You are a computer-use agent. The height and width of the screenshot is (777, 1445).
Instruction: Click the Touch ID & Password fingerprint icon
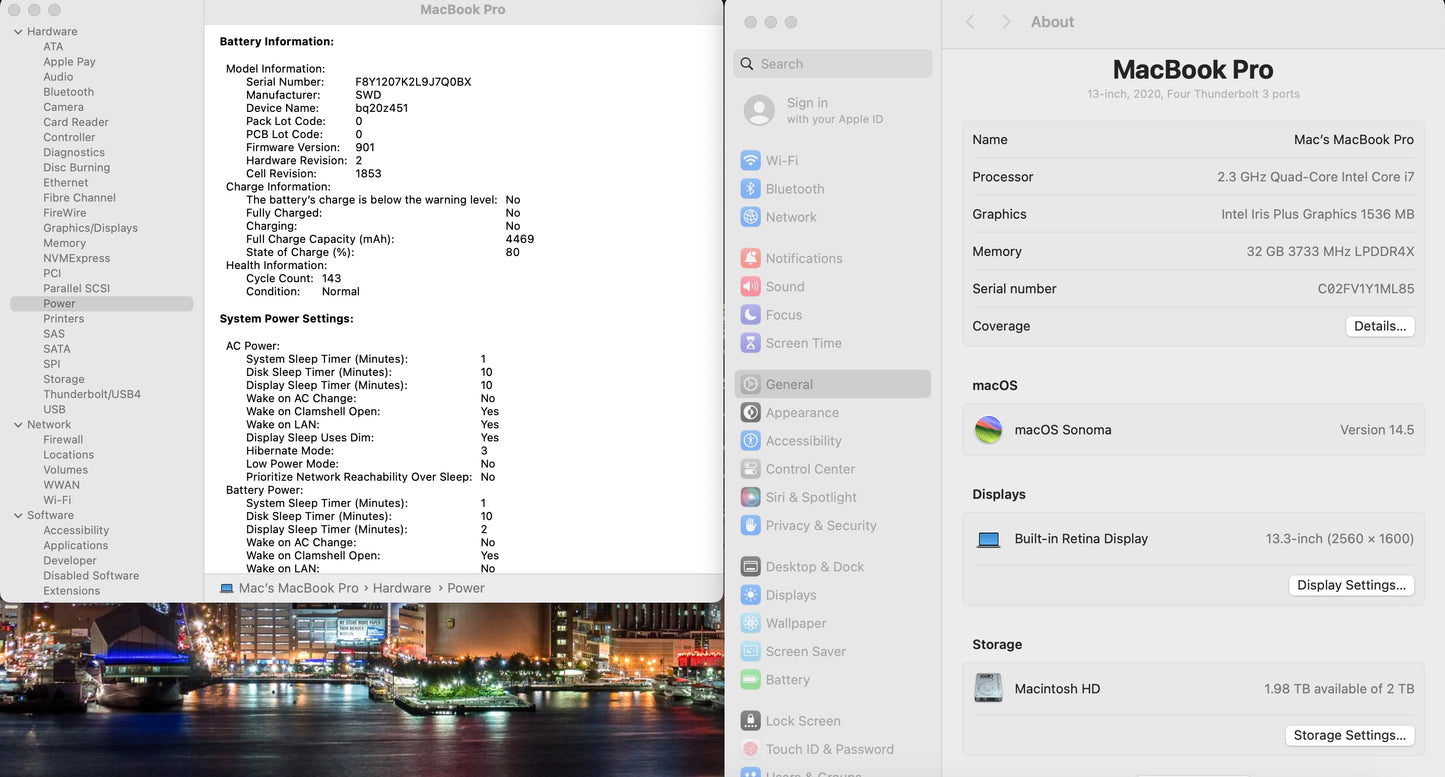tap(750, 749)
